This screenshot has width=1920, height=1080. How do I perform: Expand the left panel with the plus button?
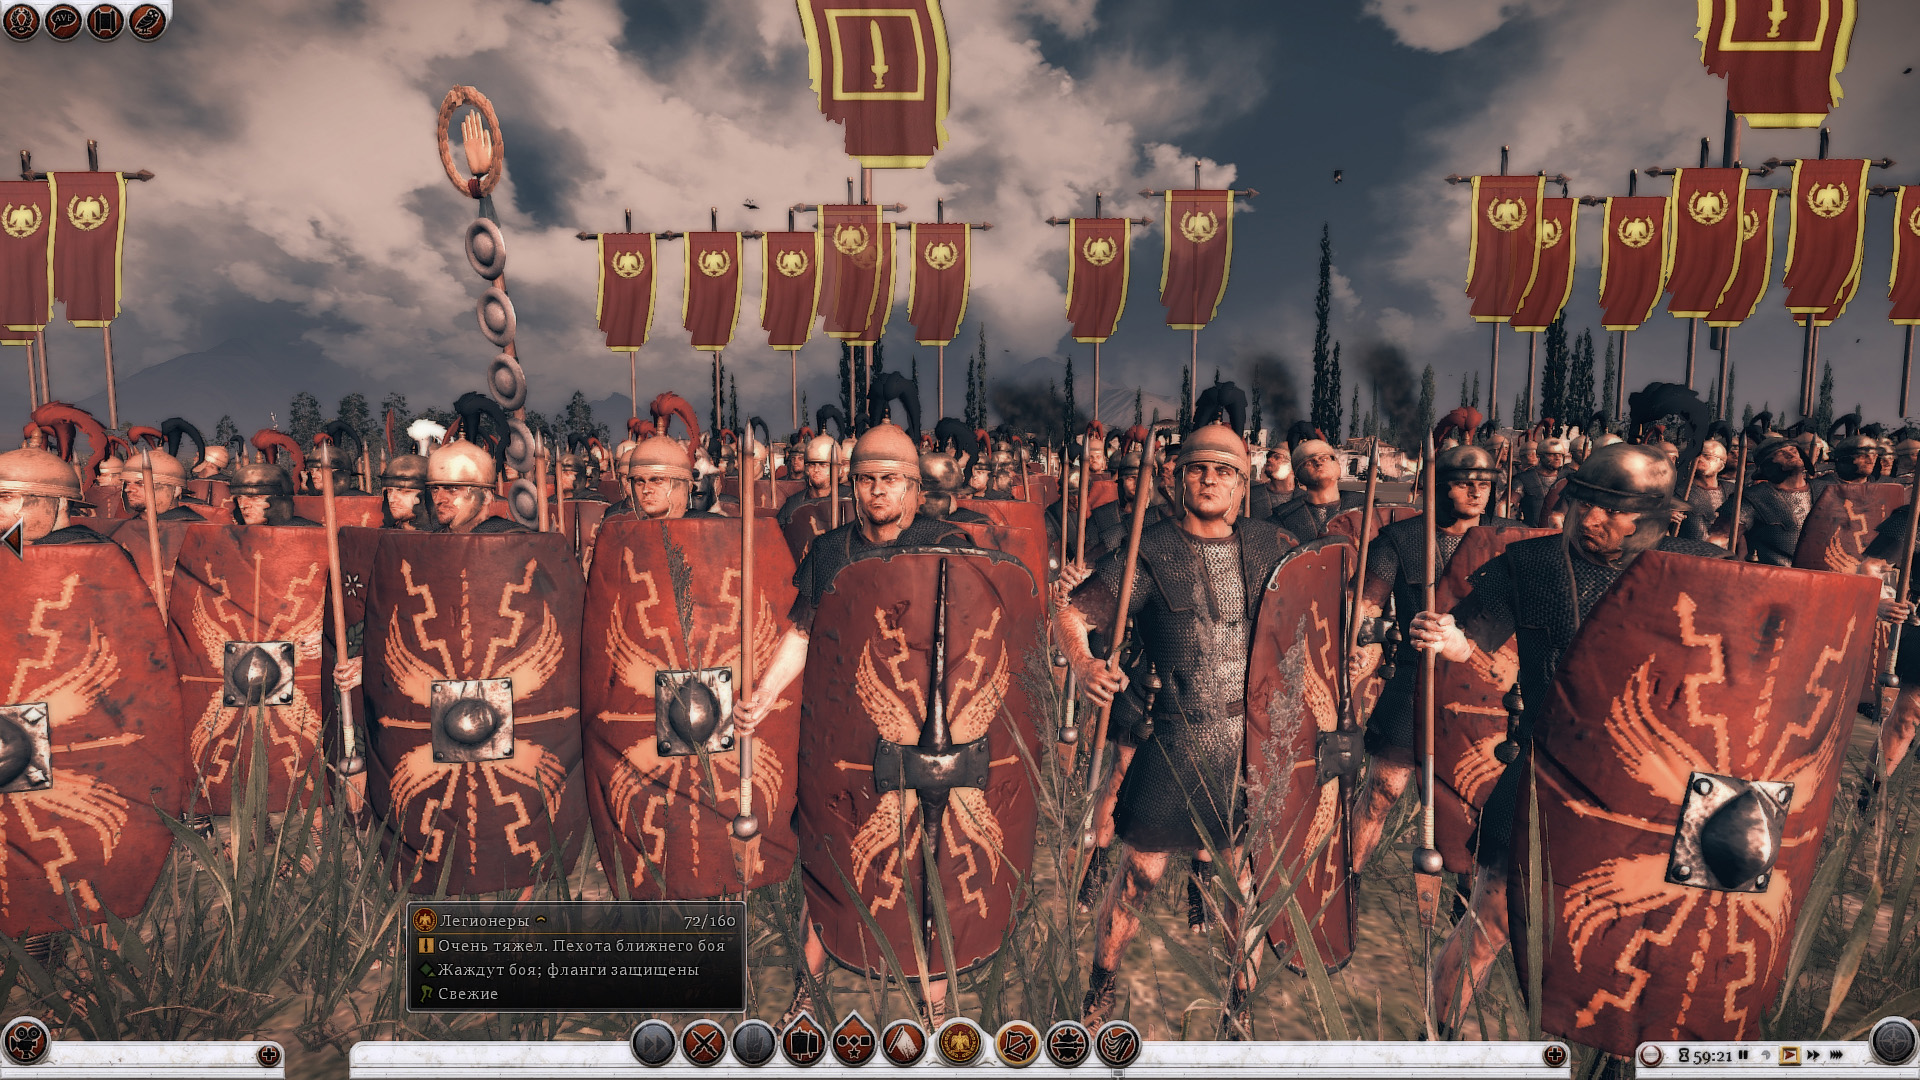tap(268, 1055)
